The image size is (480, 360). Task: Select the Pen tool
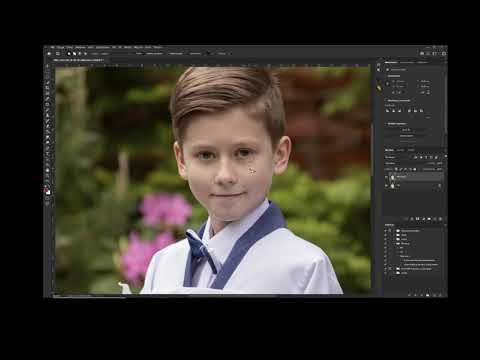(x=48, y=148)
